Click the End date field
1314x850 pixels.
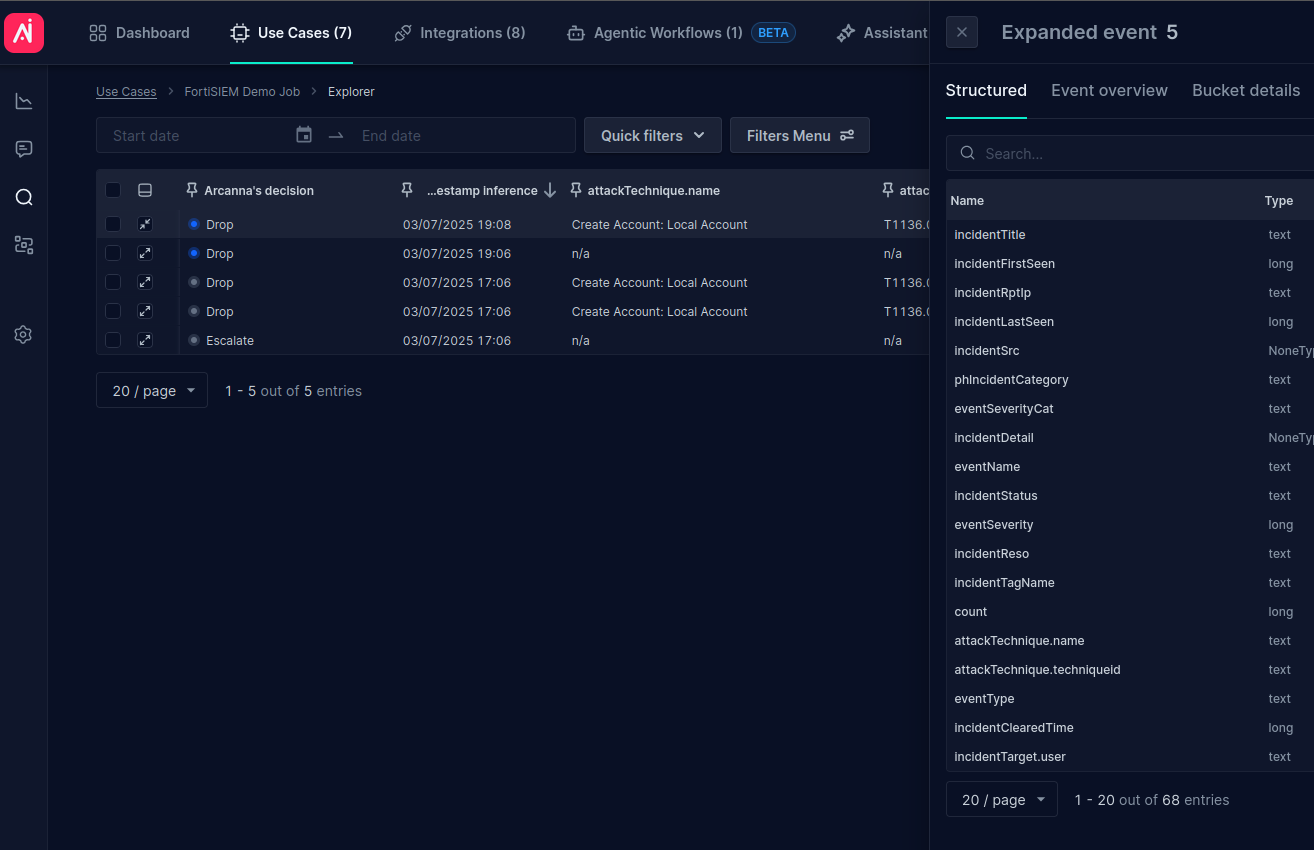460,135
